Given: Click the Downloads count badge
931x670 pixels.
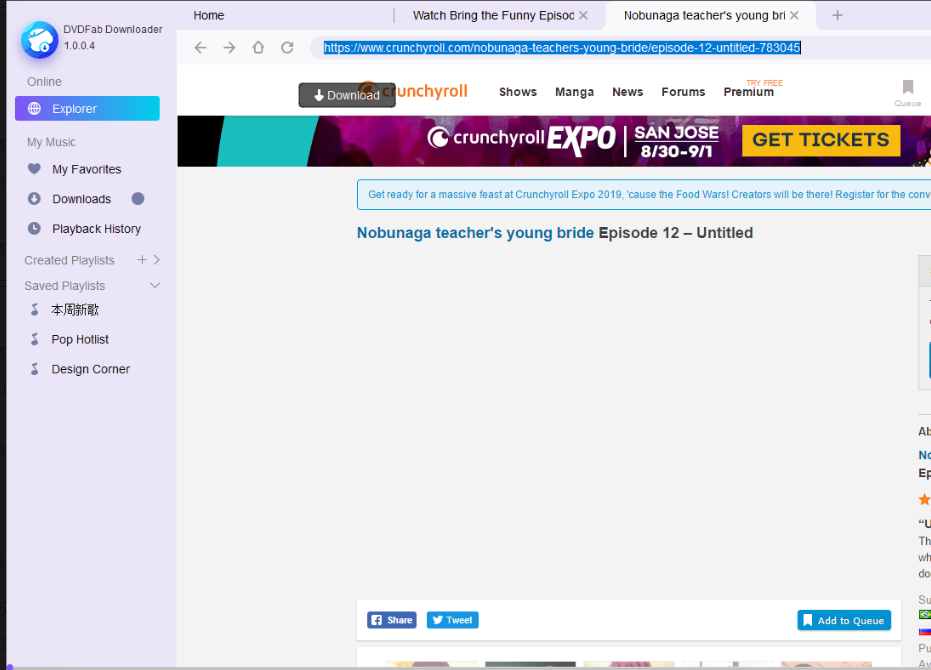Looking at the screenshot, I should click(x=138, y=198).
